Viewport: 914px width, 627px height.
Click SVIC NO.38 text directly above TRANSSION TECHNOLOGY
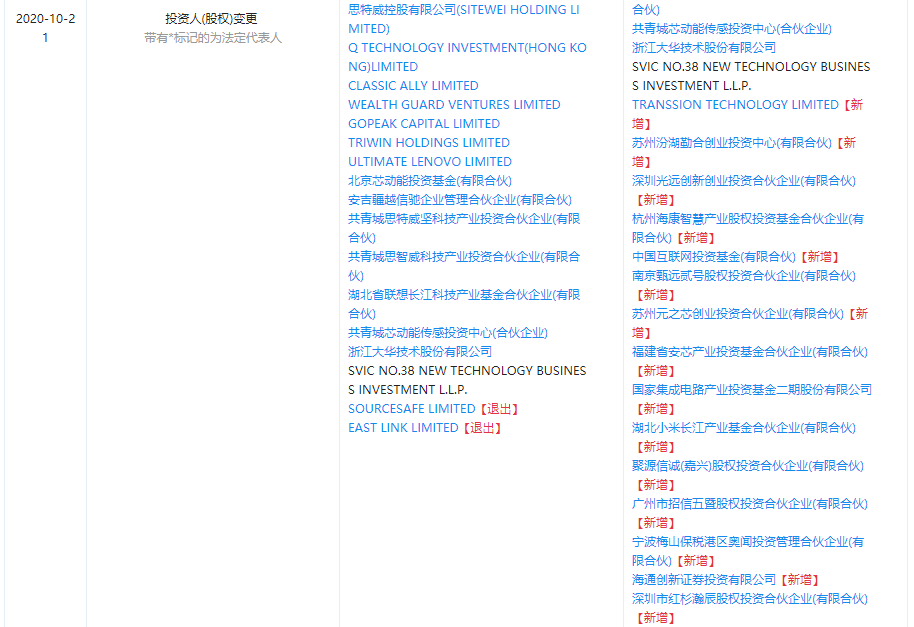751,76
